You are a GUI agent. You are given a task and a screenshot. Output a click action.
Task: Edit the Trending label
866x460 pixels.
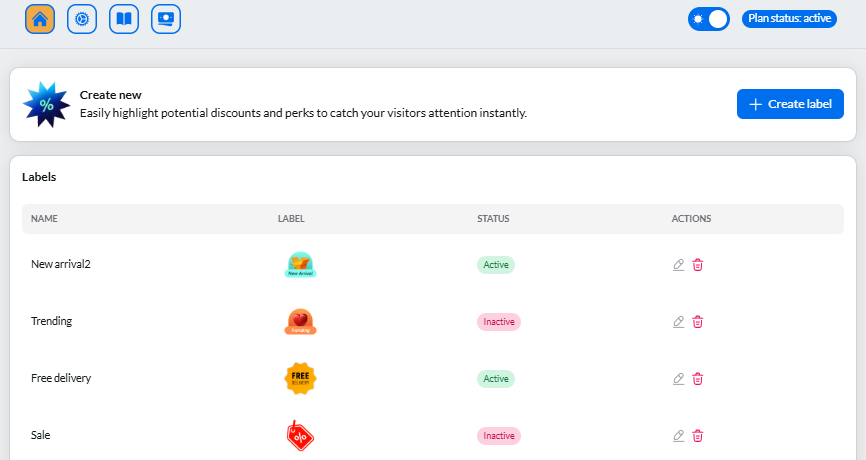[679, 322]
